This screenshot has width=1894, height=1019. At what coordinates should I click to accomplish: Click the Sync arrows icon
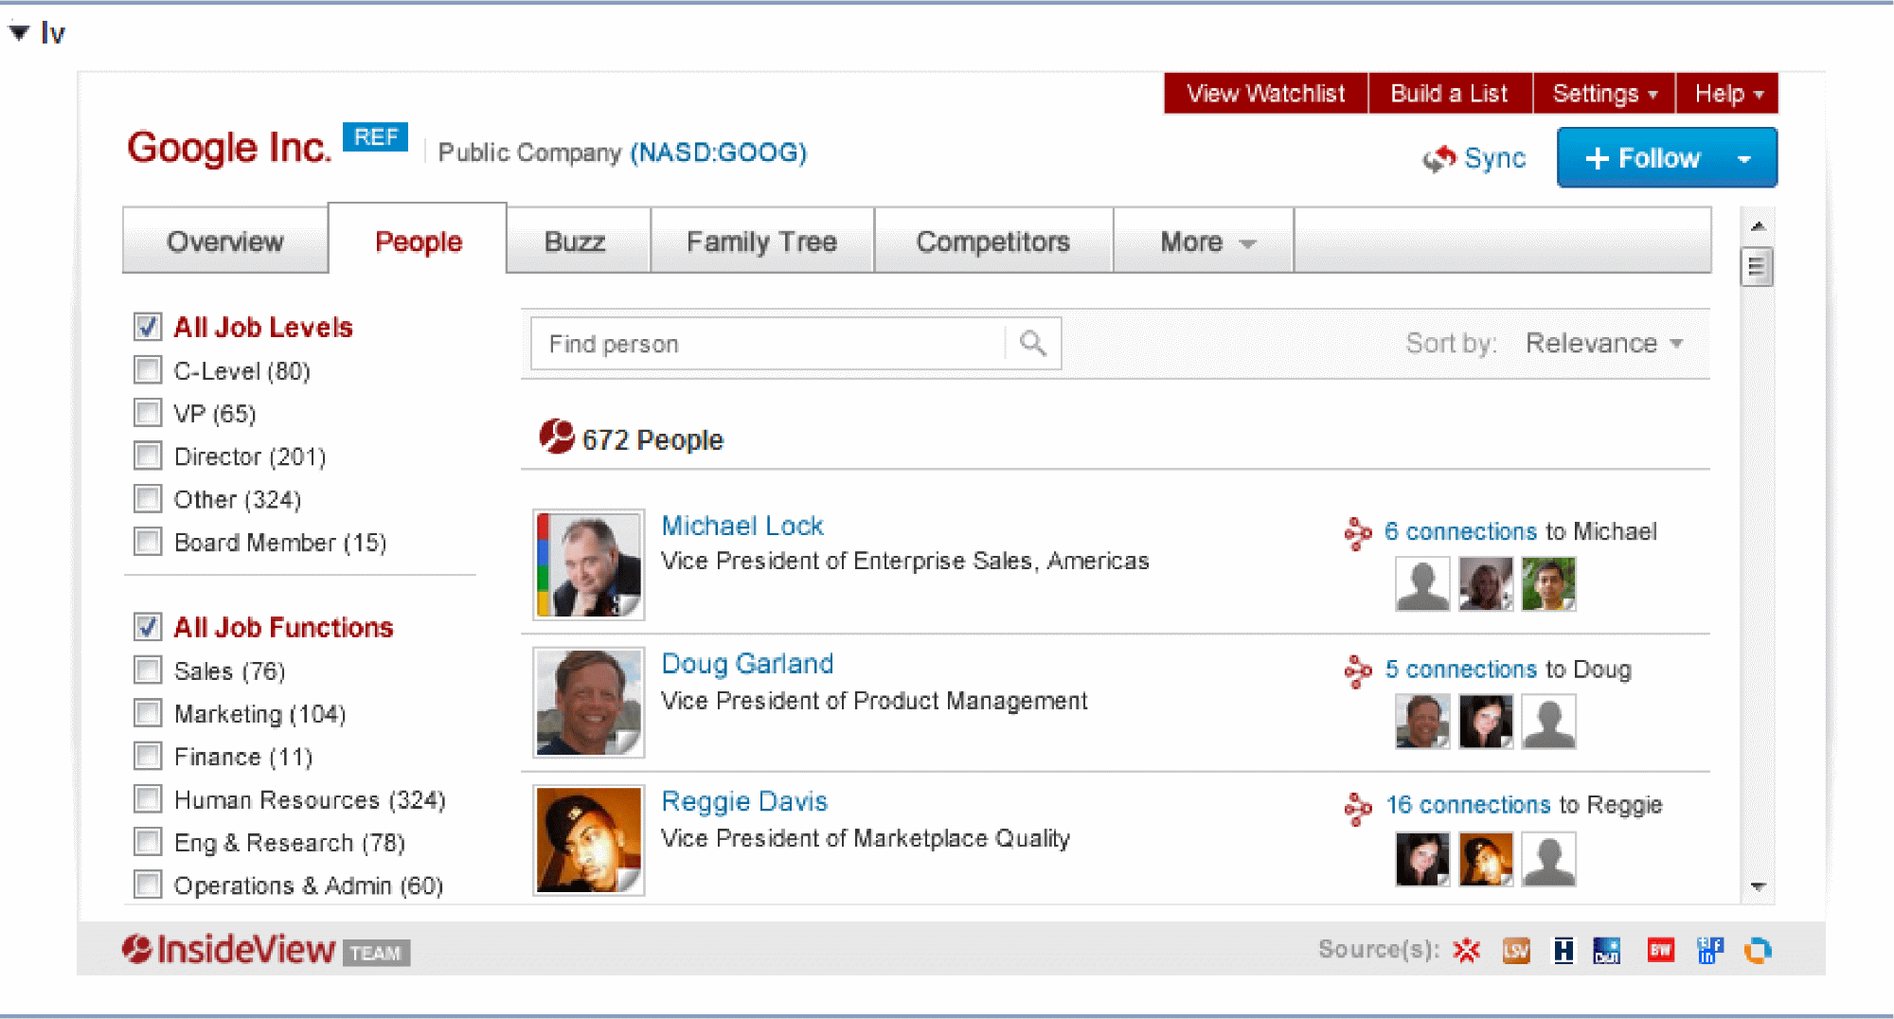pyautogui.click(x=1439, y=158)
